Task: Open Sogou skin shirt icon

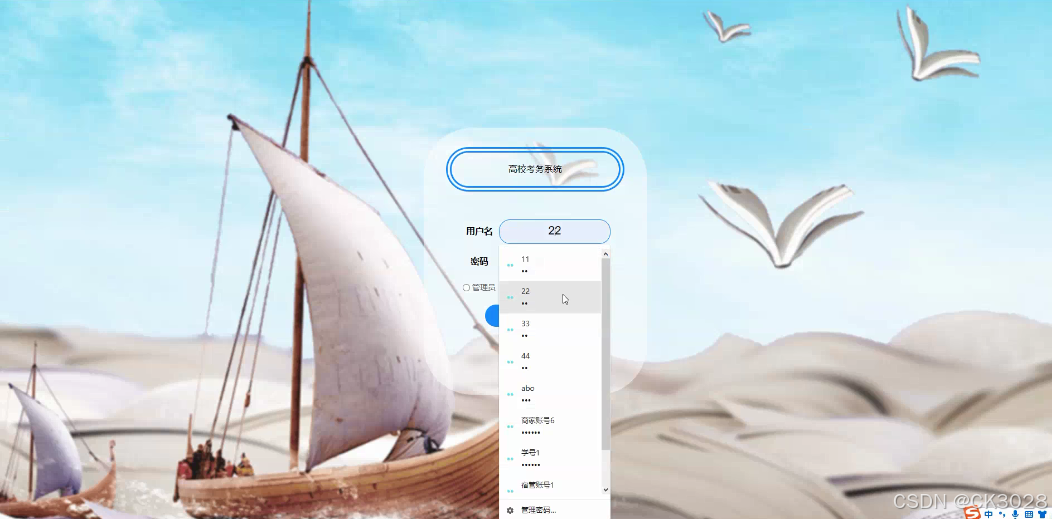Action: tap(1042, 514)
